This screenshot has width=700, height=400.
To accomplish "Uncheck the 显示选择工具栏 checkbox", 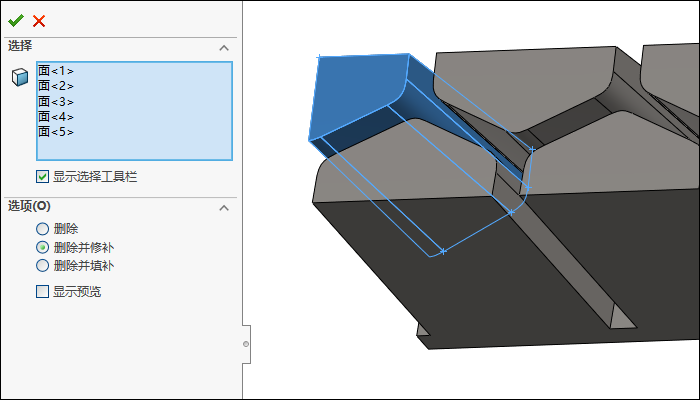I will point(42,177).
